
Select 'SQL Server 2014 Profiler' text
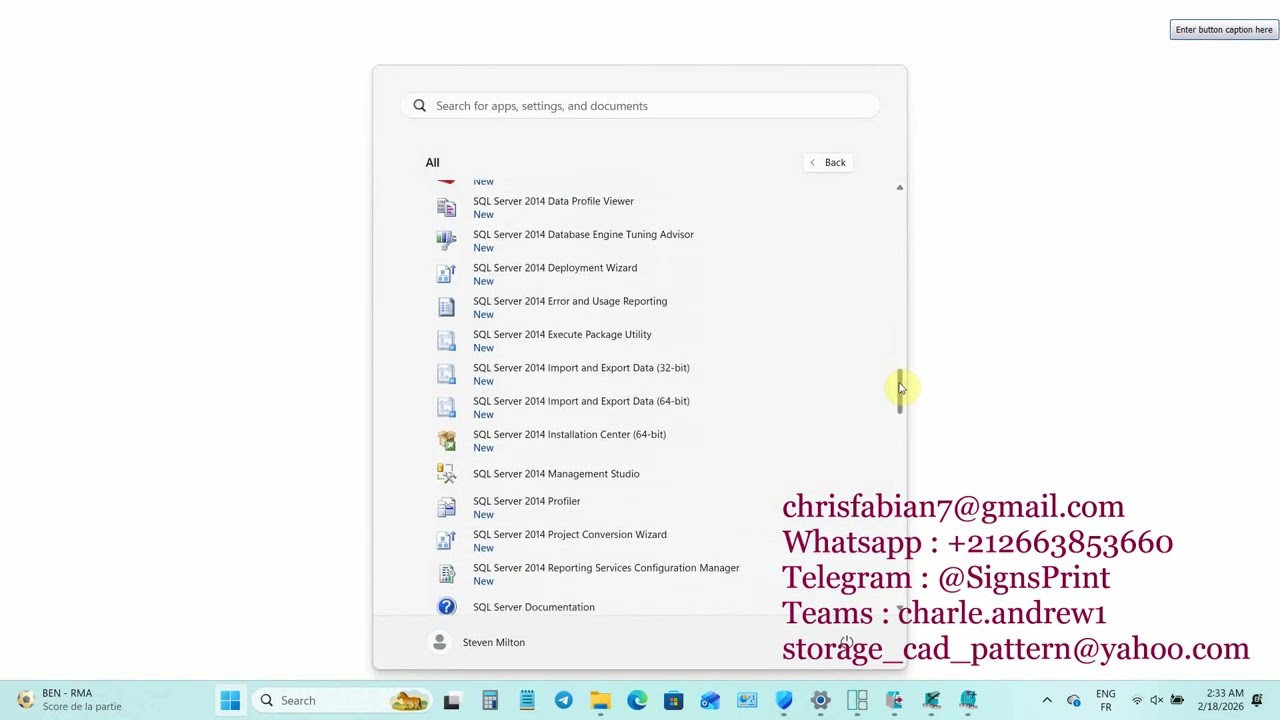pyautogui.click(x=526, y=501)
